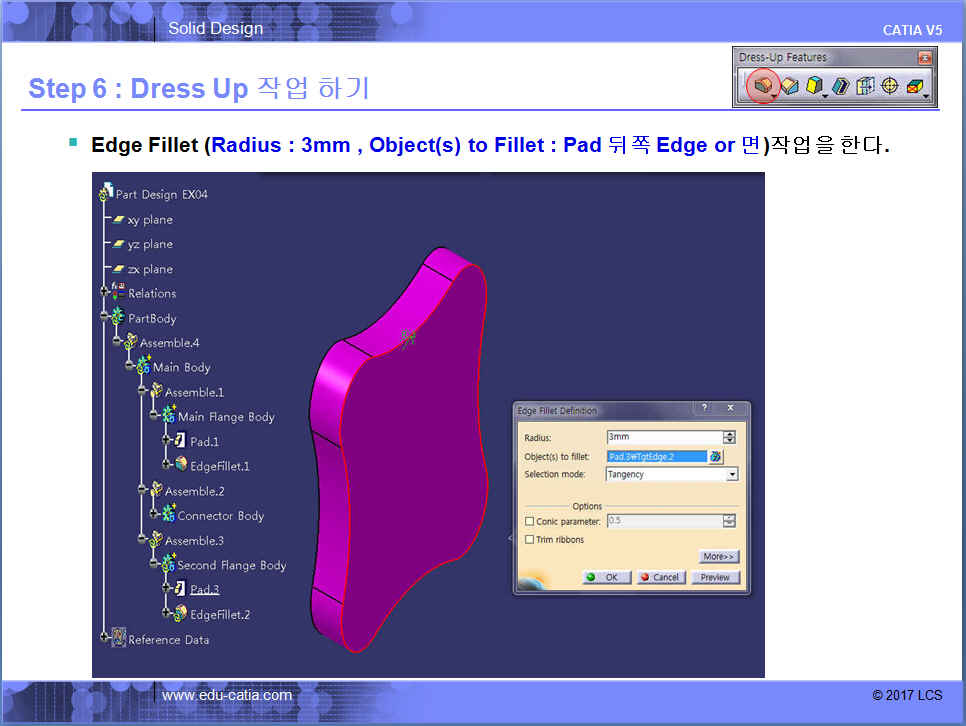The image size is (966, 726).
Task: Check the Trim ribbons option
Action: click(x=529, y=540)
